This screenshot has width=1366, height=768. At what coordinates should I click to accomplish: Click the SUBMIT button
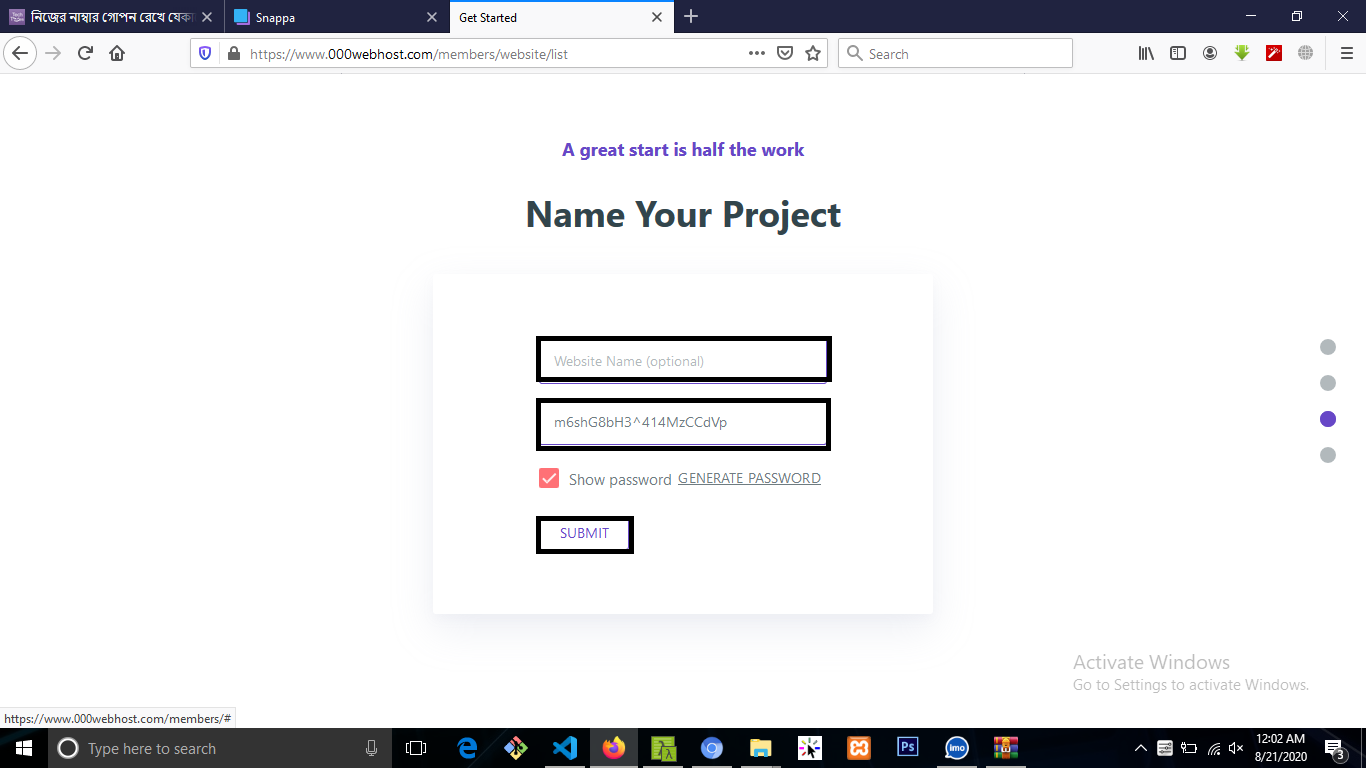point(585,534)
